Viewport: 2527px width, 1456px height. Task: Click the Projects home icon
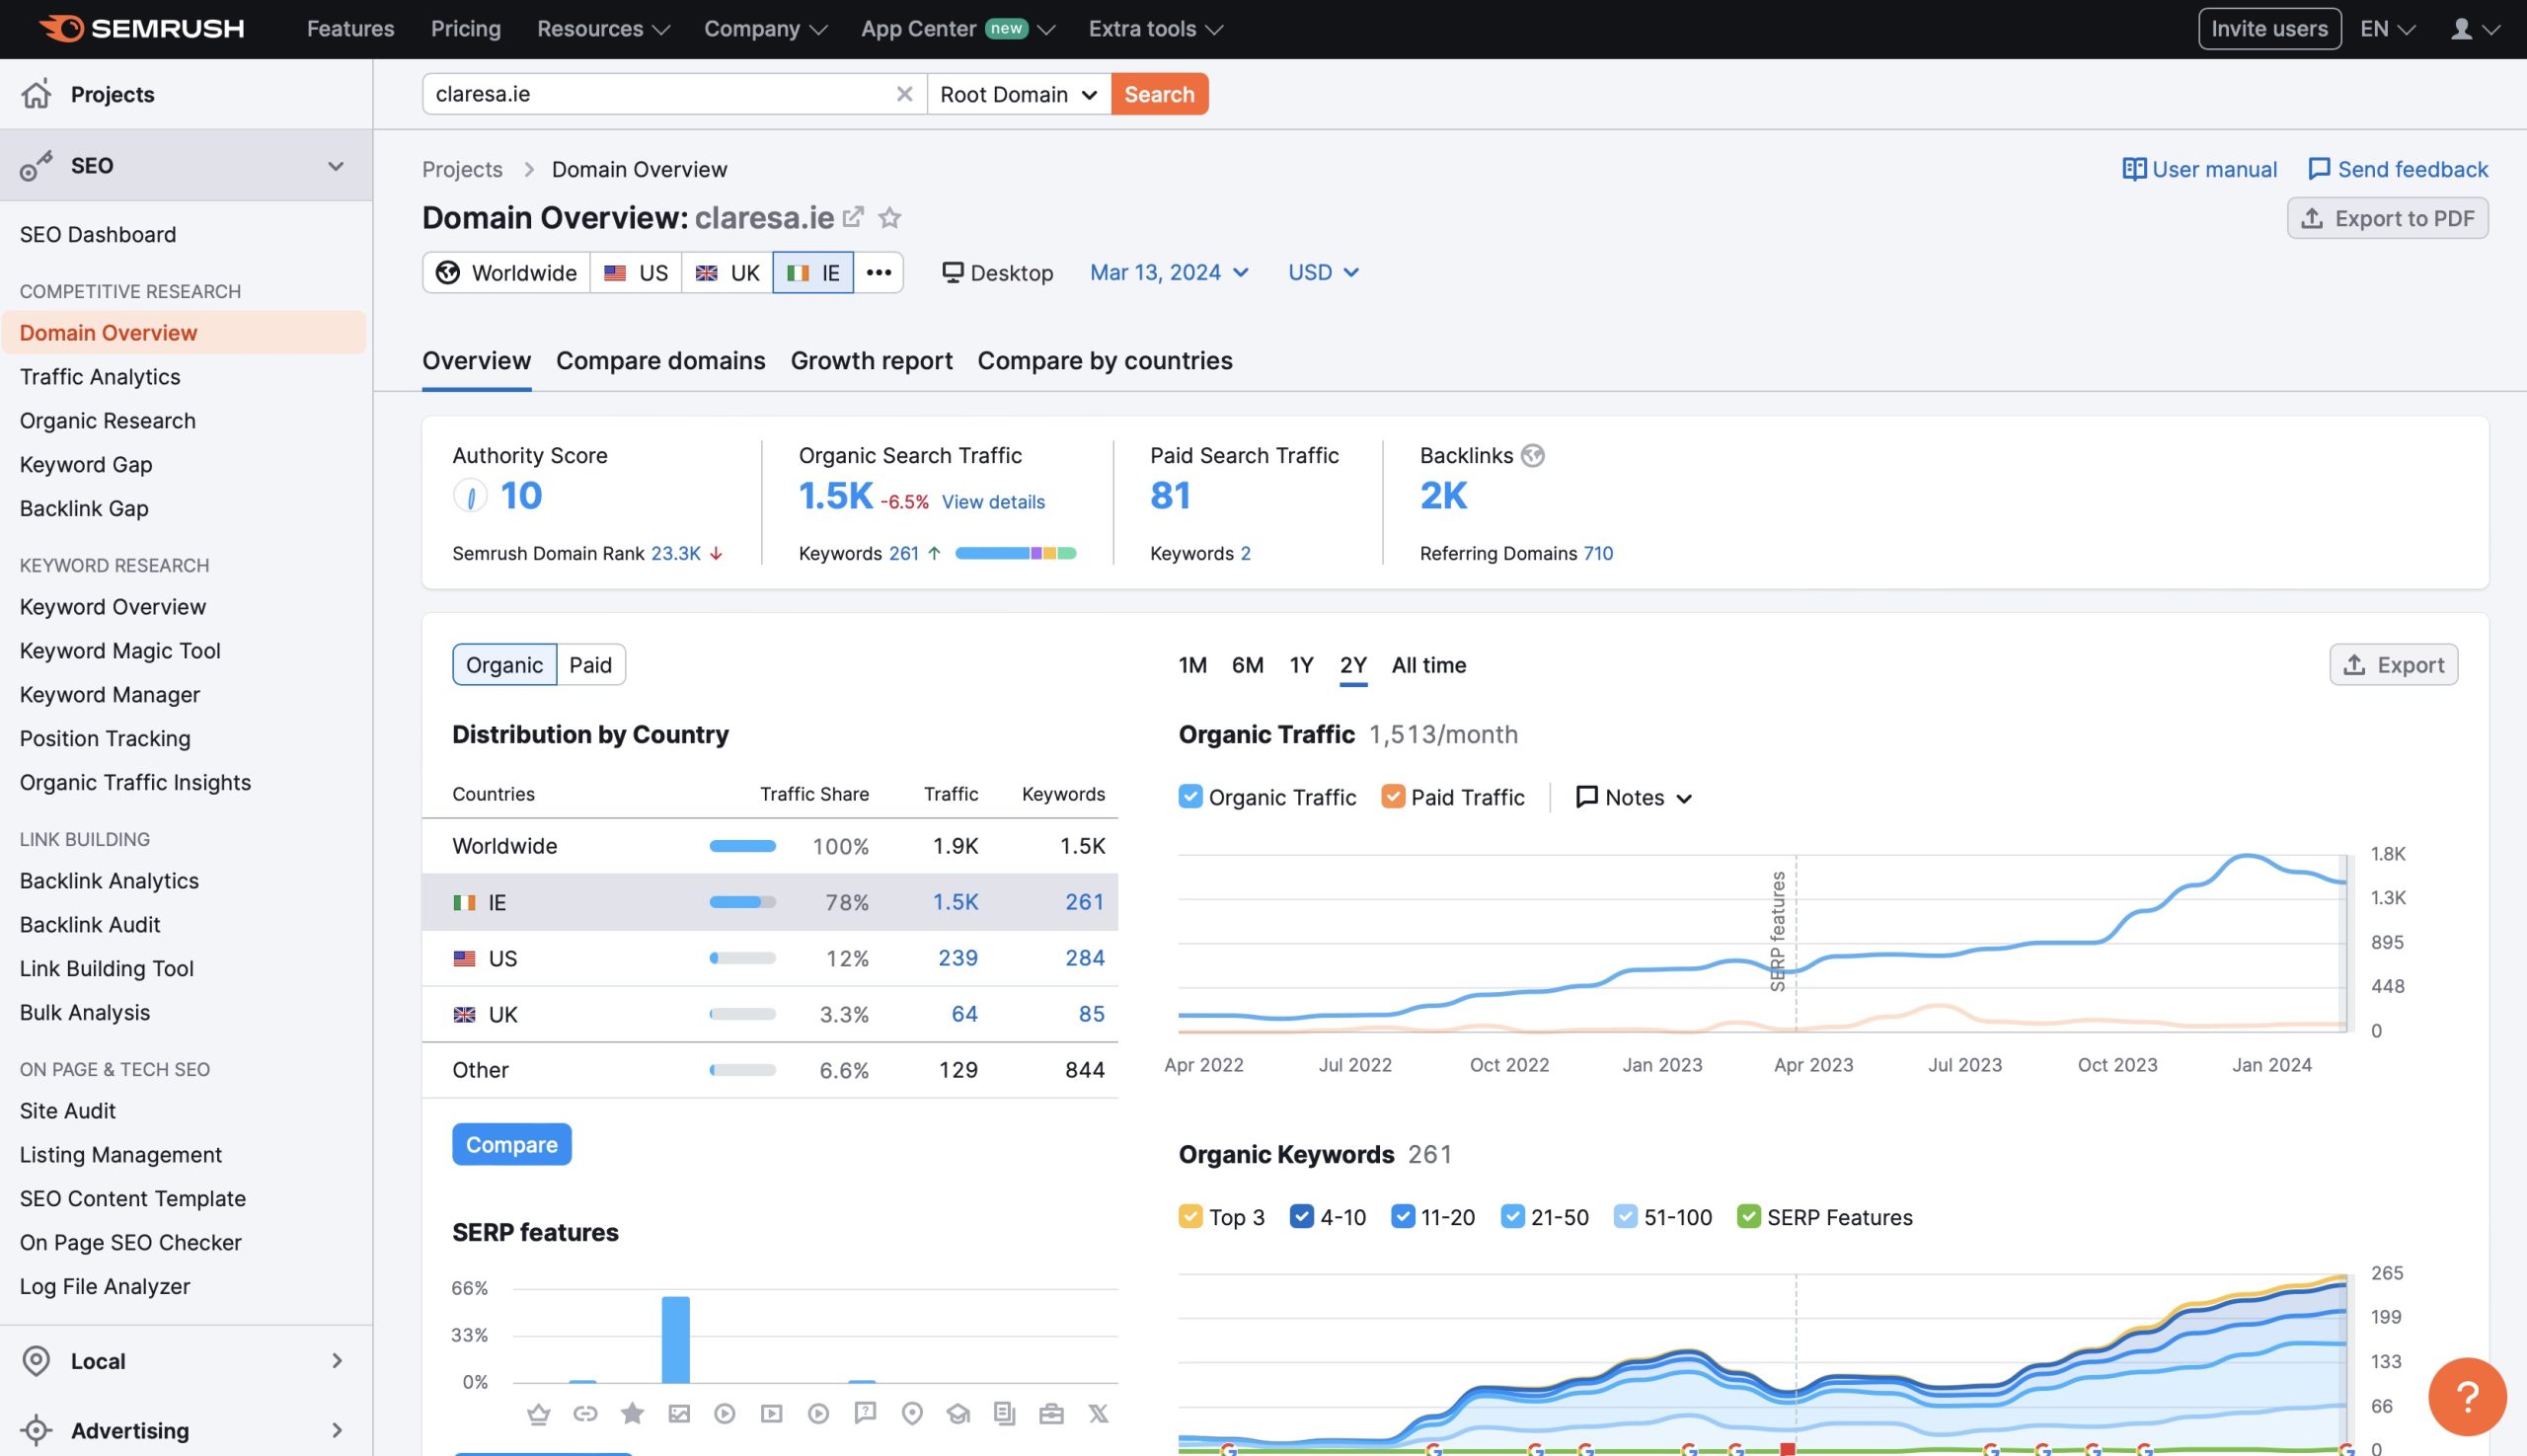point(36,94)
